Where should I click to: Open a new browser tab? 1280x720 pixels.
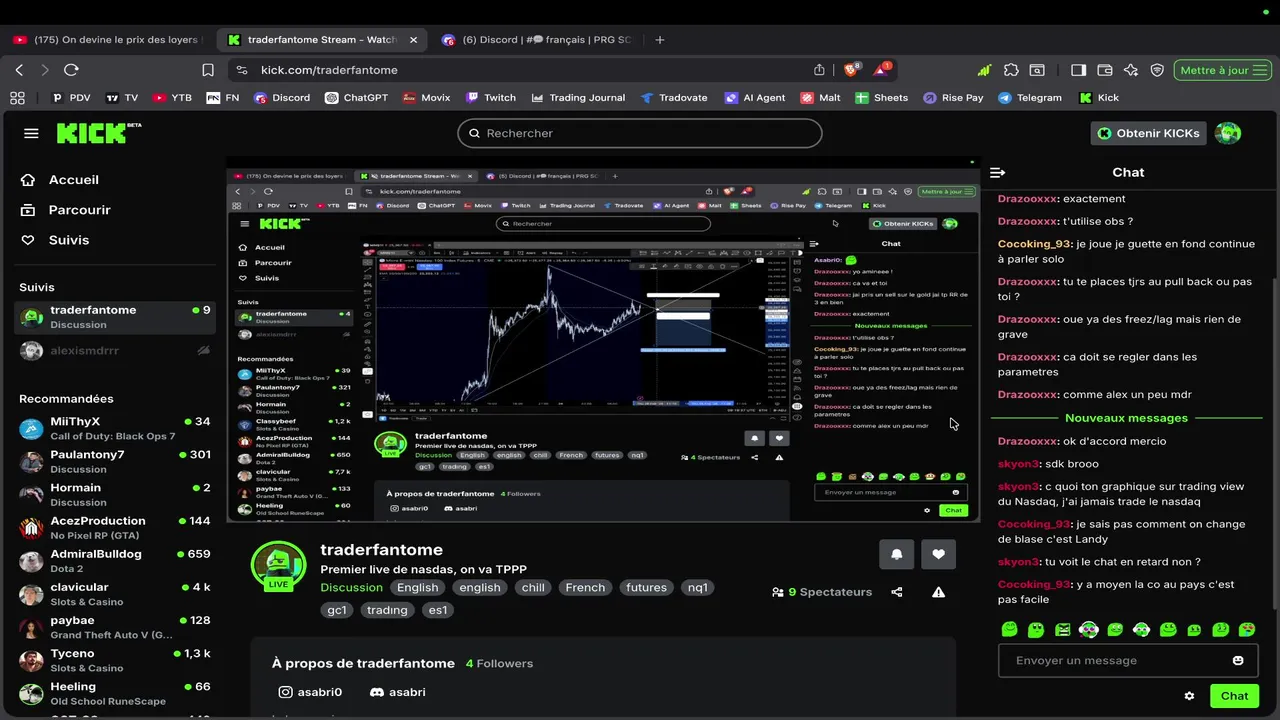[x=660, y=40]
